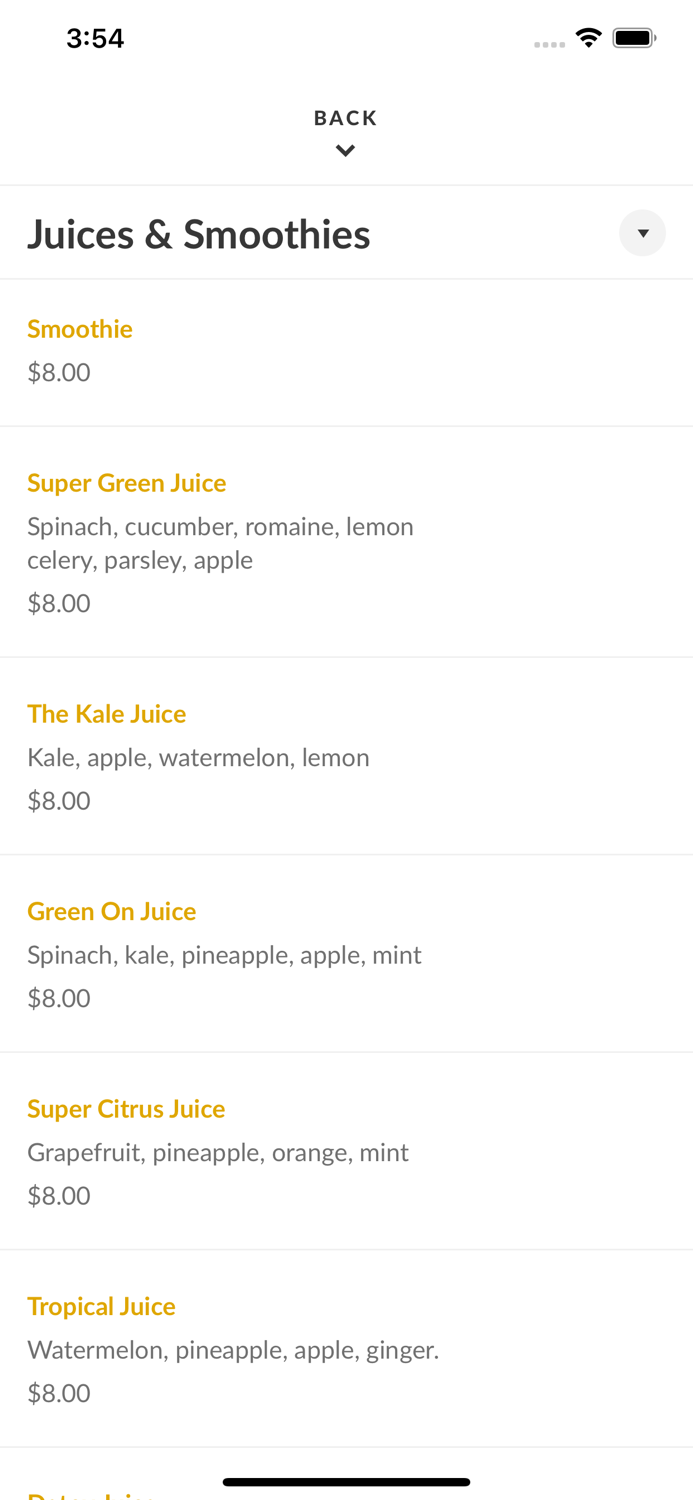The height and width of the screenshot is (1500, 693).
Task: Select Green On Juice
Action: (x=112, y=911)
